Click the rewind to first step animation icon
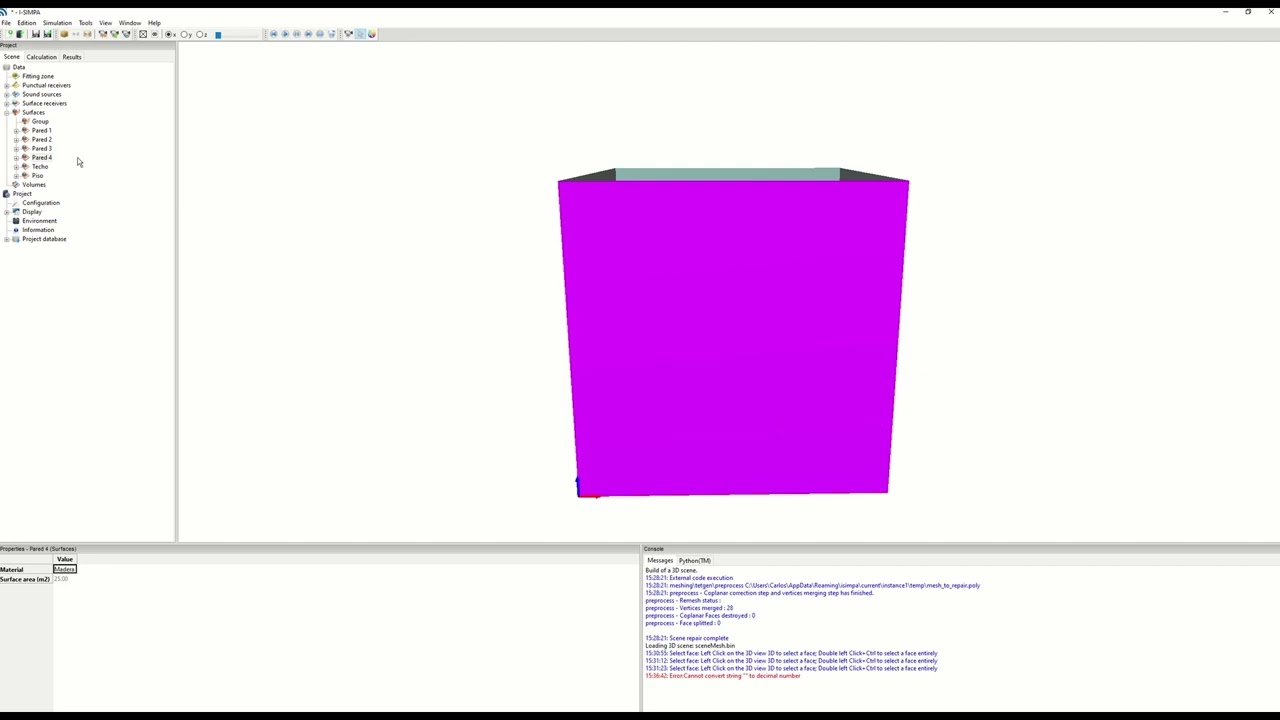Screen dimensions: 1280x720 274,34
